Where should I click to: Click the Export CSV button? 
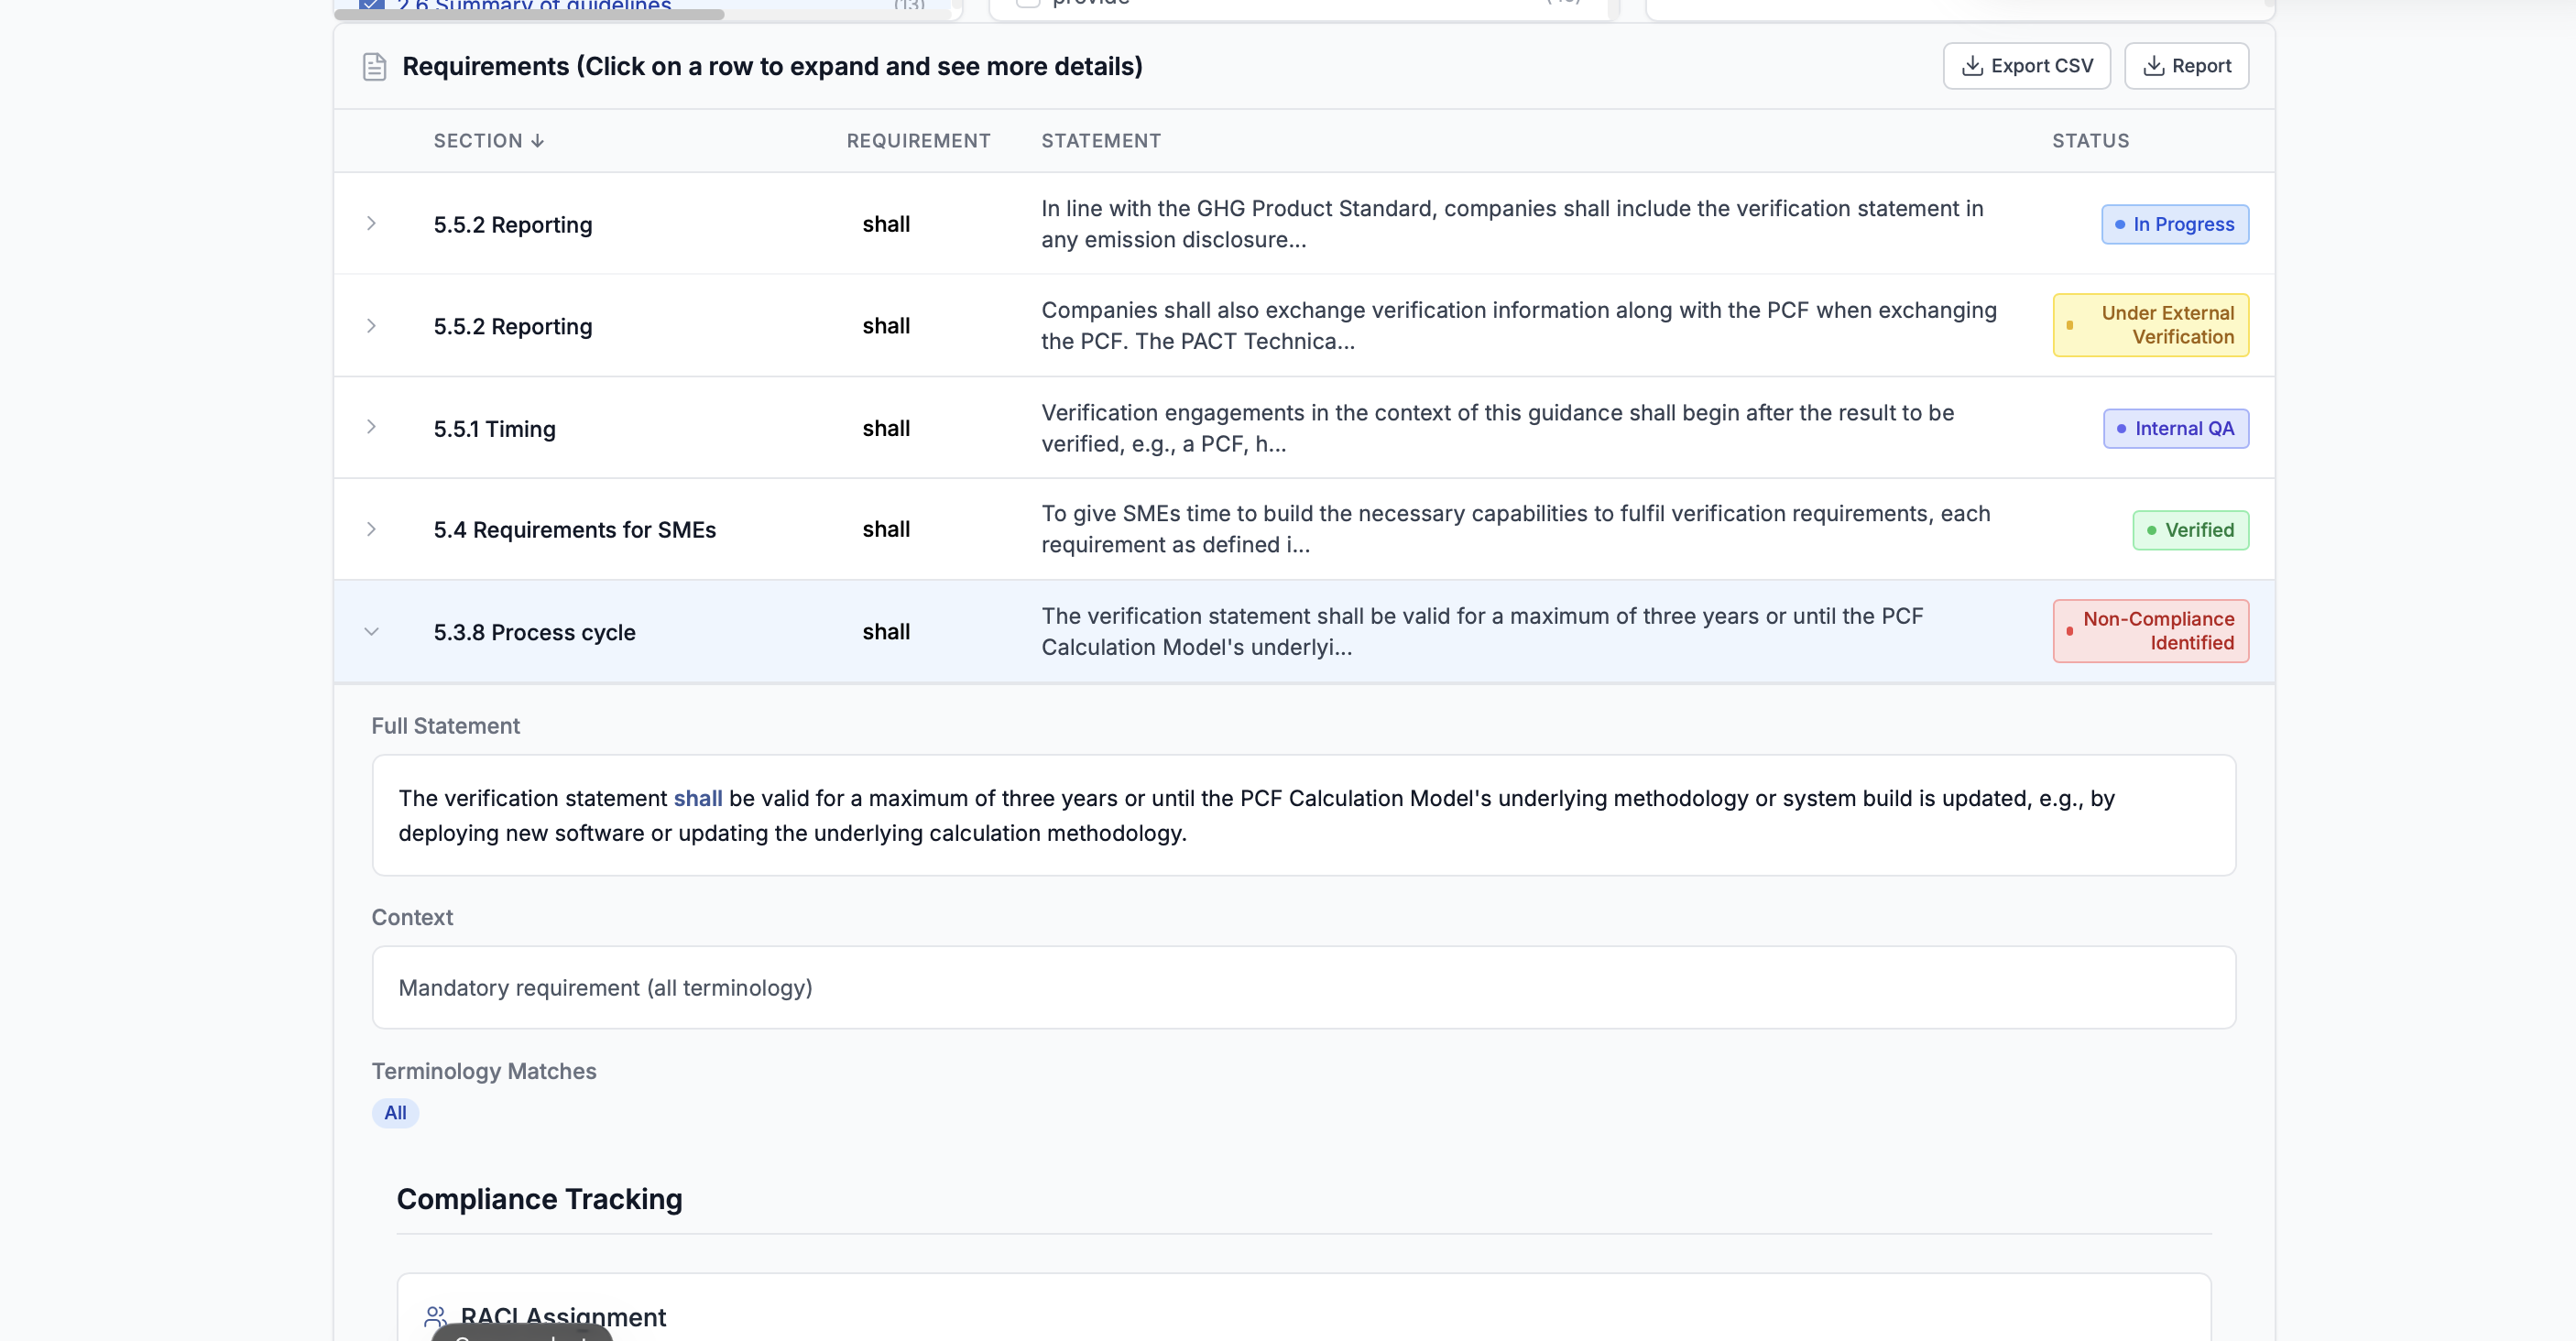2026,65
